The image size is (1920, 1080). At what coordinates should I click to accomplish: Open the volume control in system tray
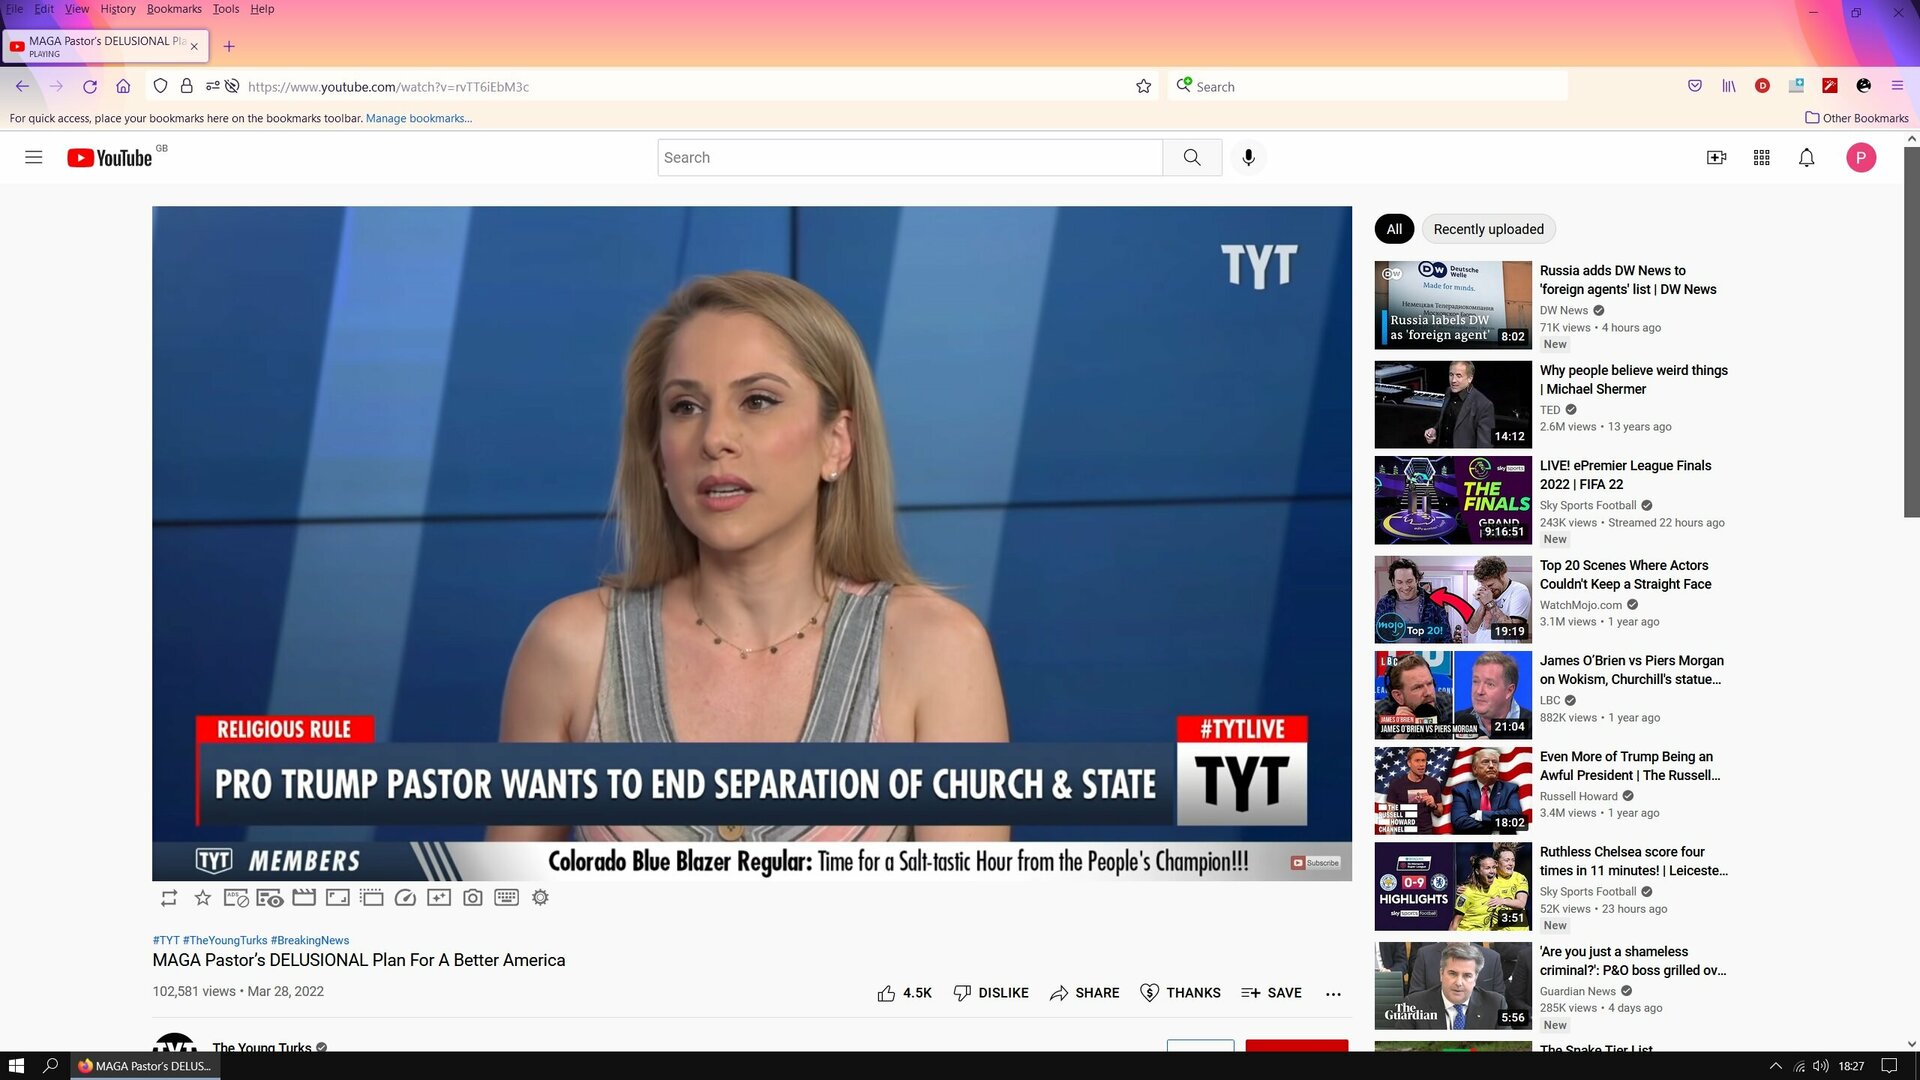(1821, 1066)
